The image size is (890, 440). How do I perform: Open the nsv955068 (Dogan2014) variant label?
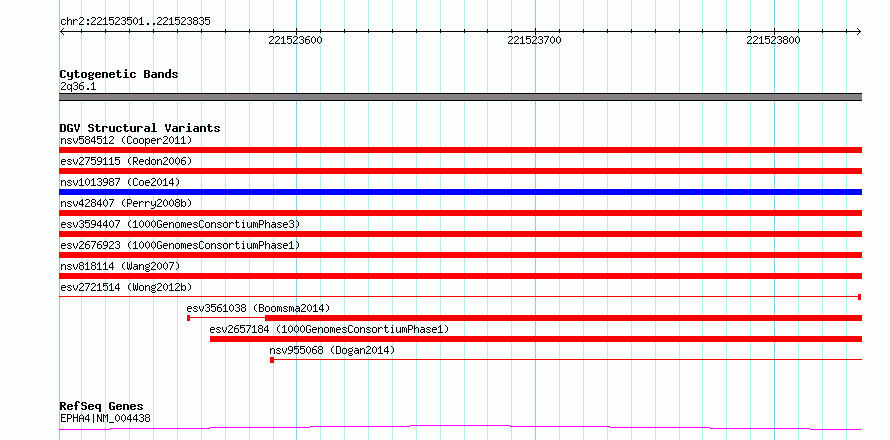pos(332,350)
